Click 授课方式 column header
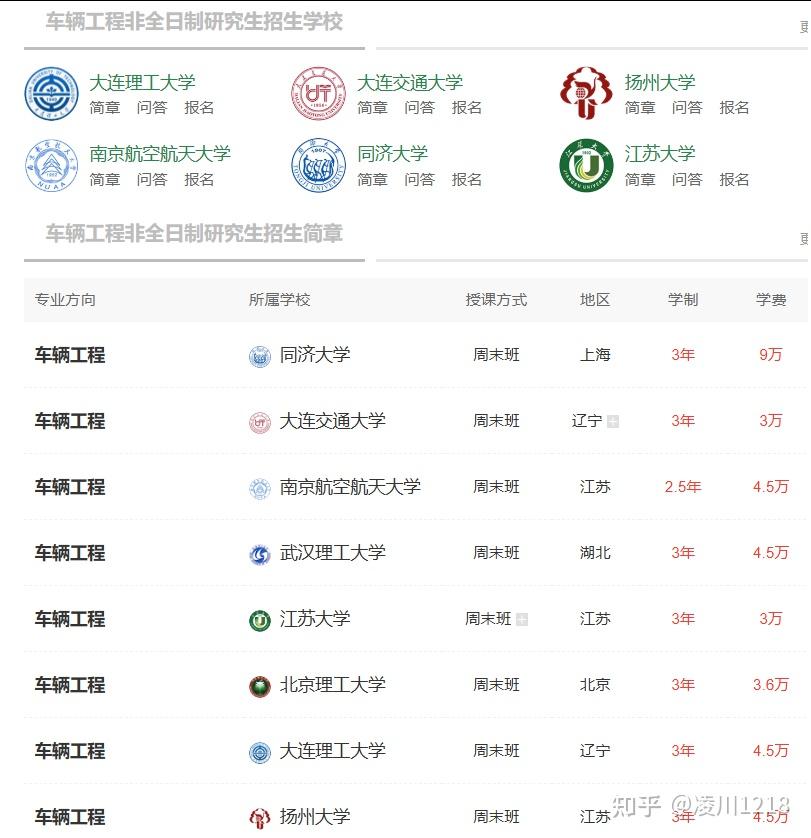Image resolution: width=811 pixels, height=838 pixels. click(496, 300)
